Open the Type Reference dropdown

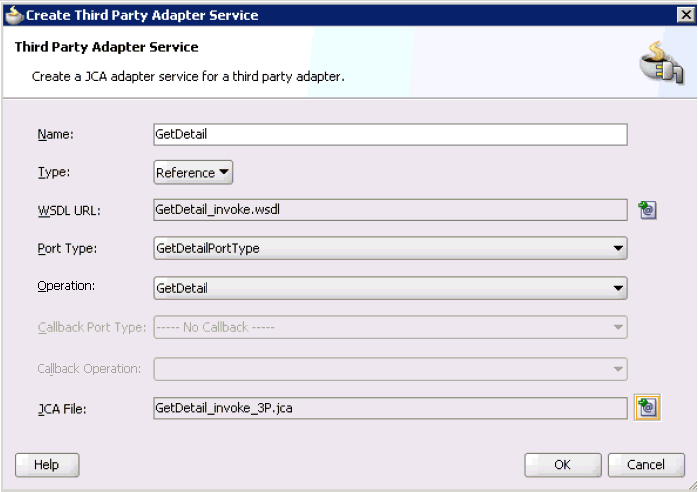pos(193,172)
